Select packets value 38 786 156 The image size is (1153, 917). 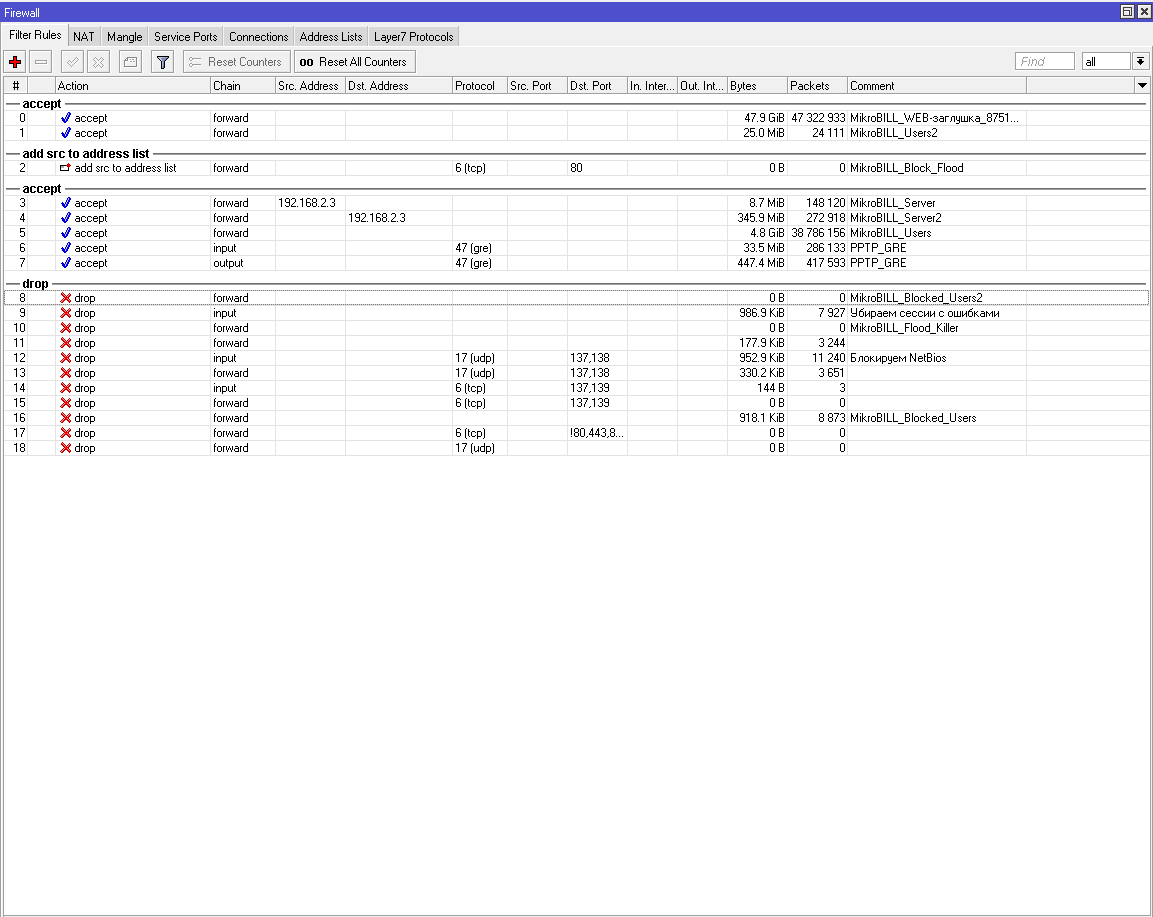[x=818, y=233]
